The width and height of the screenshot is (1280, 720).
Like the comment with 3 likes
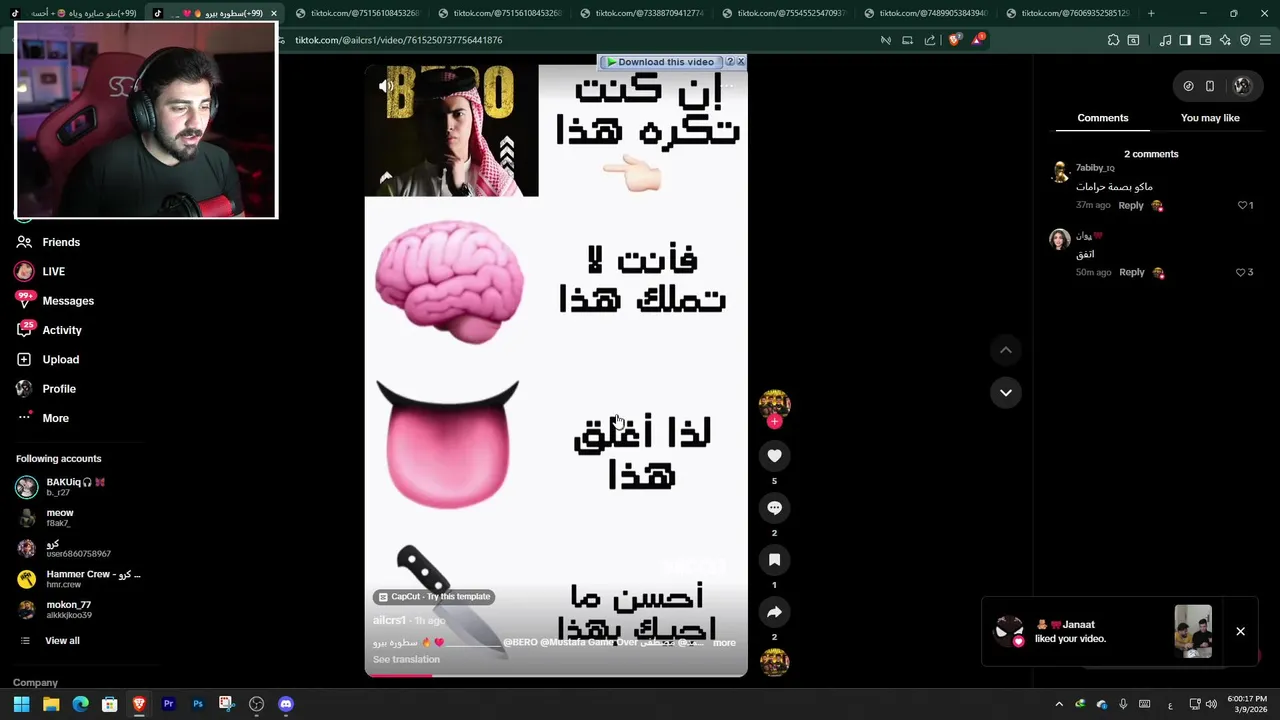[1244, 272]
